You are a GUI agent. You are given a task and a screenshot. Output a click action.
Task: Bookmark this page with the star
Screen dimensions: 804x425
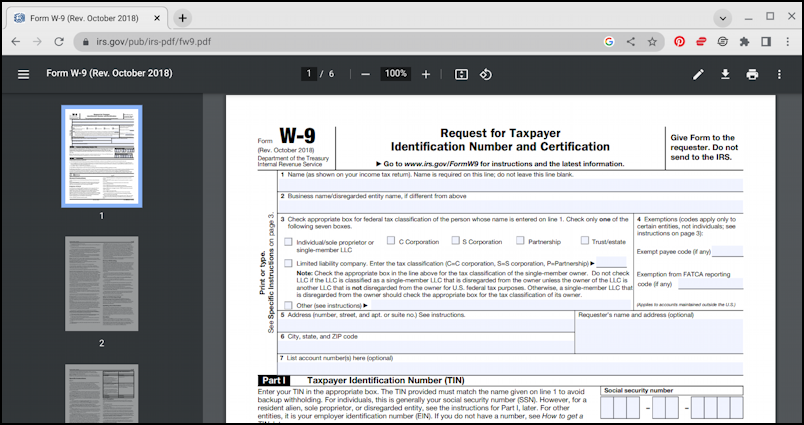pos(652,42)
